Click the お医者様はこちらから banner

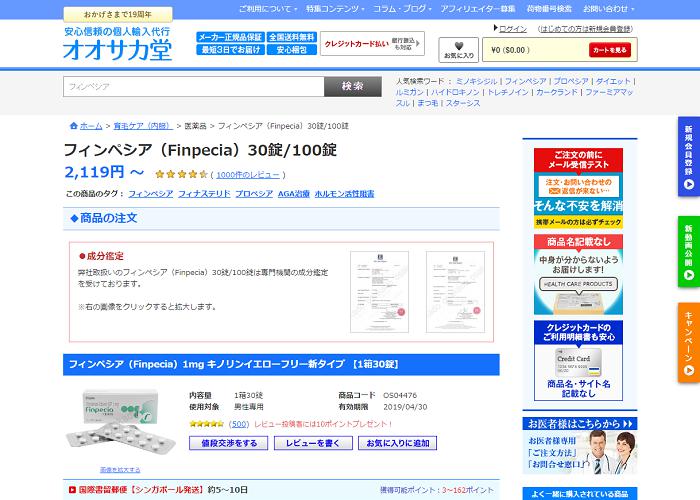coord(580,445)
